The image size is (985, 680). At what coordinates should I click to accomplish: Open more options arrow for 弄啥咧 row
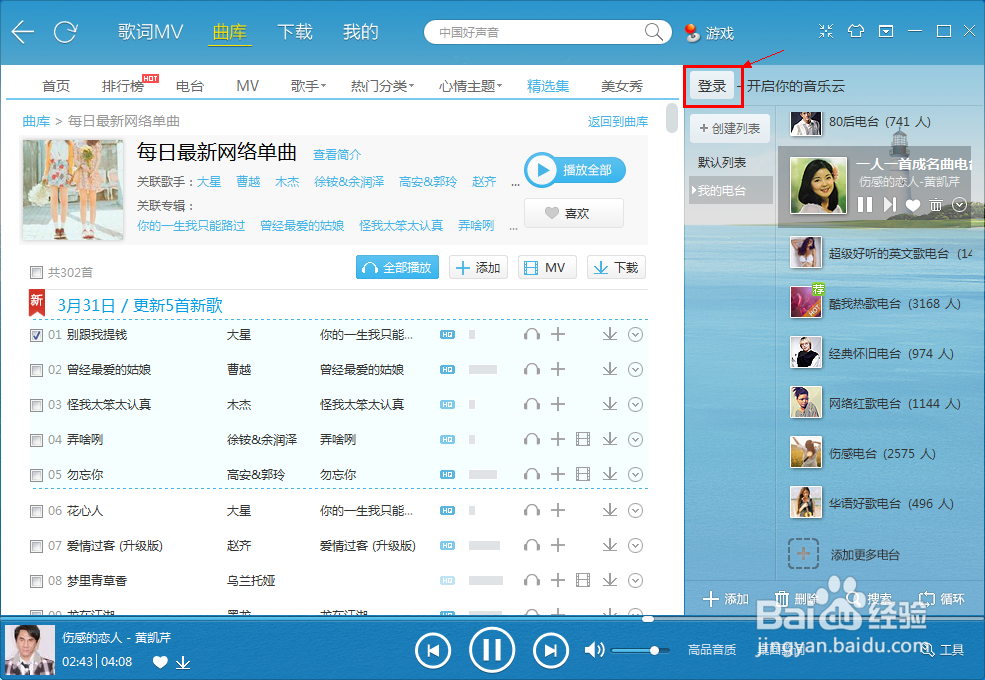(636, 439)
